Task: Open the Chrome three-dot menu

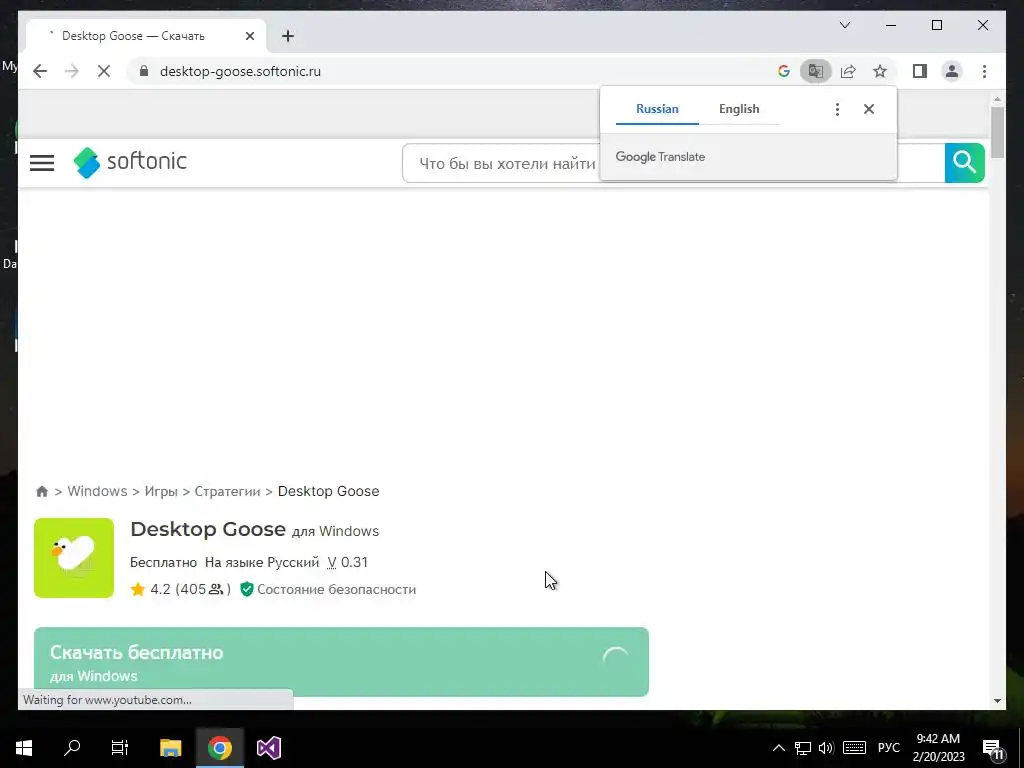Action: pos(984,71)
